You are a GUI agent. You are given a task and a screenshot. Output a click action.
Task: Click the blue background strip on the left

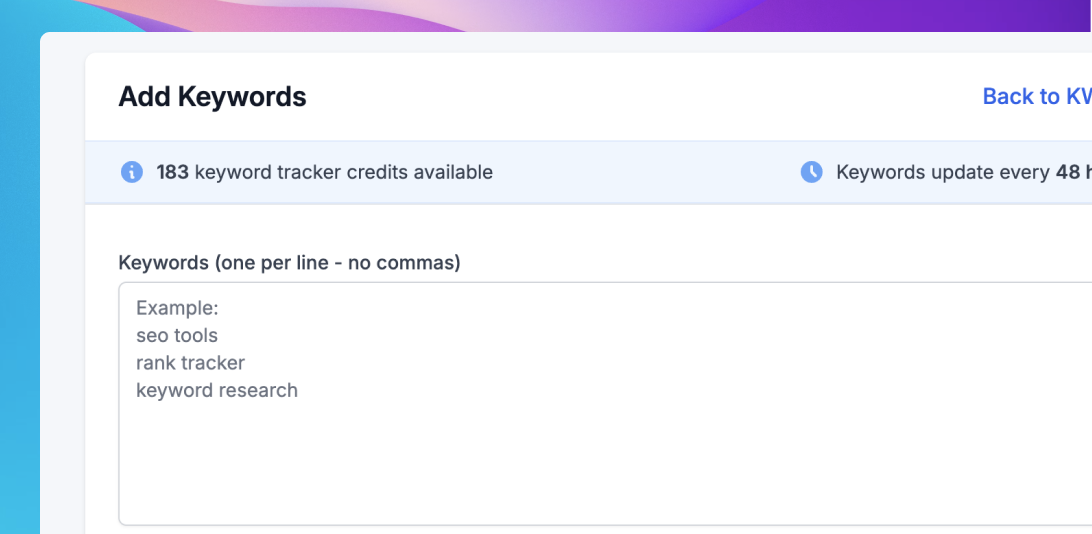tap(20, 300)
